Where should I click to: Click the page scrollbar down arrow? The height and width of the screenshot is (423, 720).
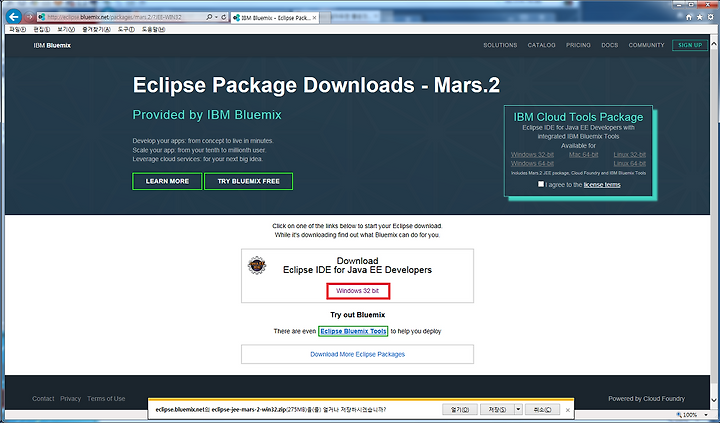coord(714,400)
